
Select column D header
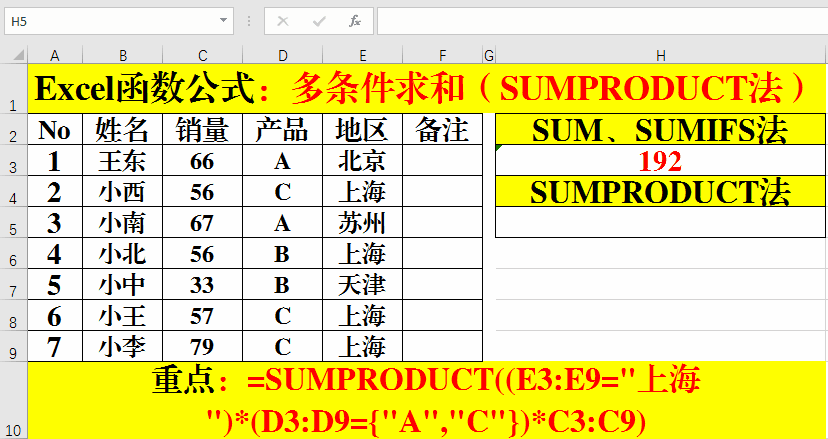click(x=283, y=55)
